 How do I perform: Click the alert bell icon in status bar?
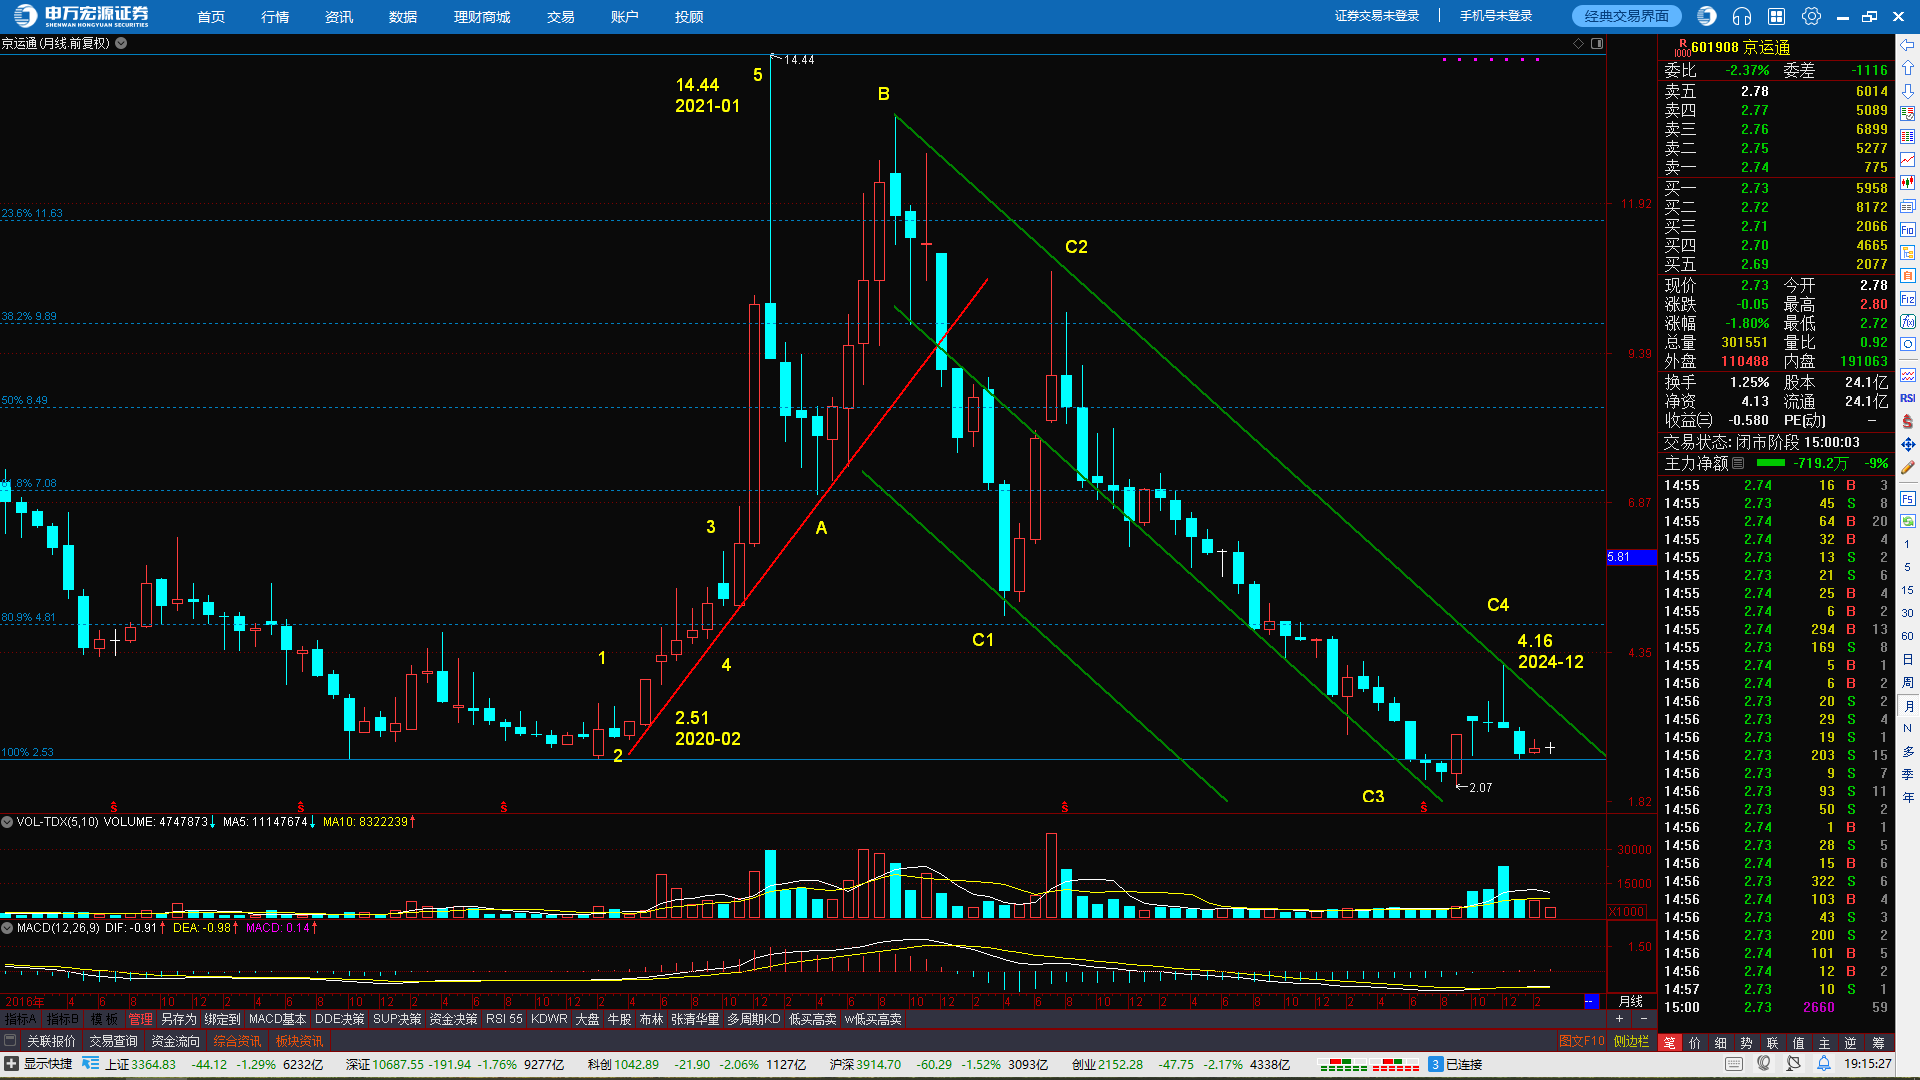pos(1824,1064)
